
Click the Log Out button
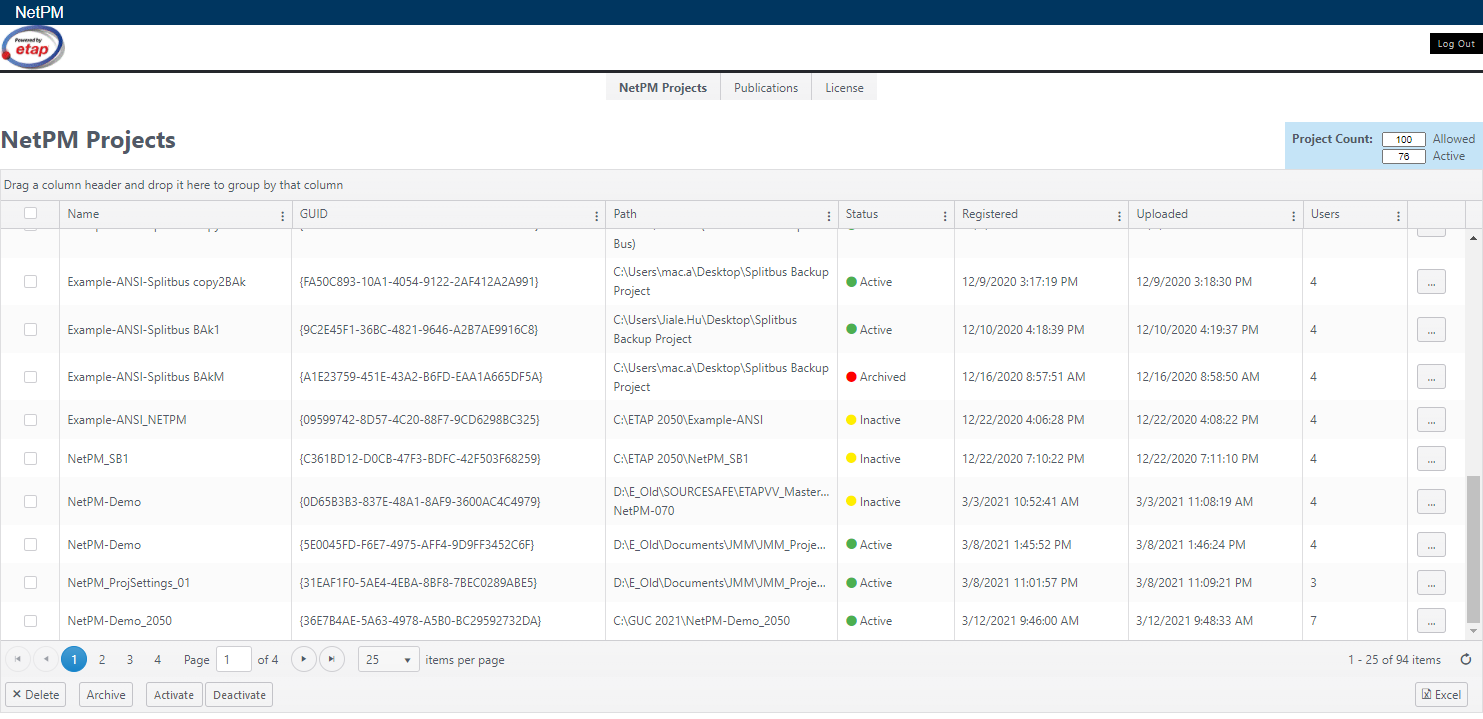1456,44
